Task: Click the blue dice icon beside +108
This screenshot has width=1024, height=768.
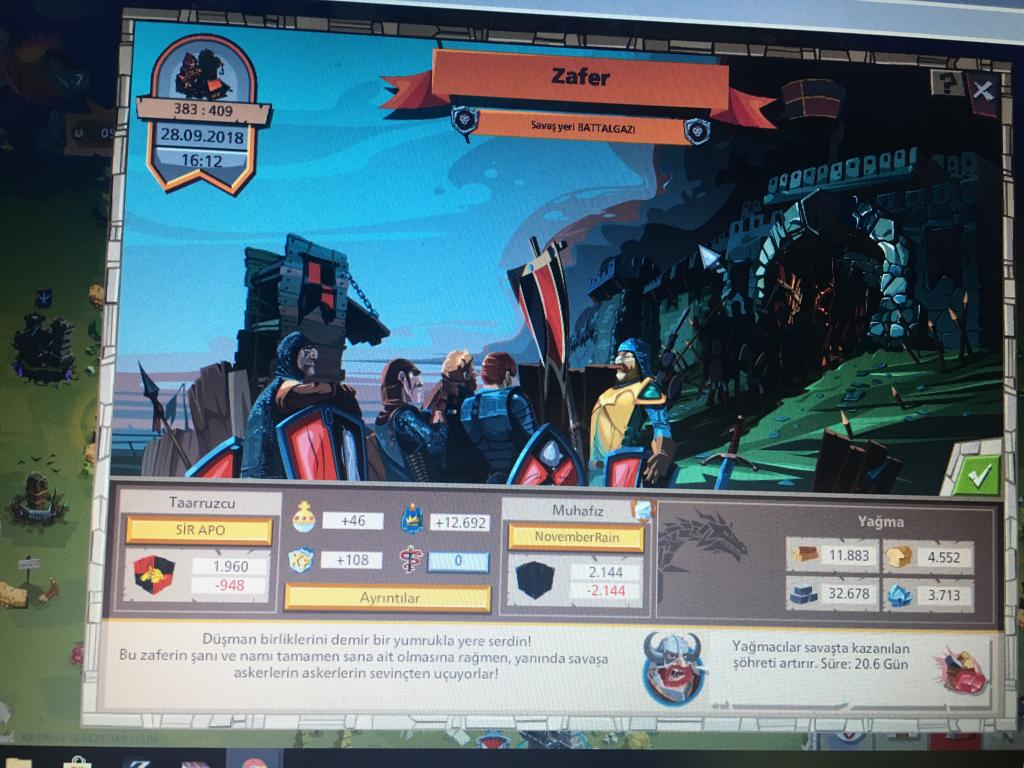Action: coord(301,560)
